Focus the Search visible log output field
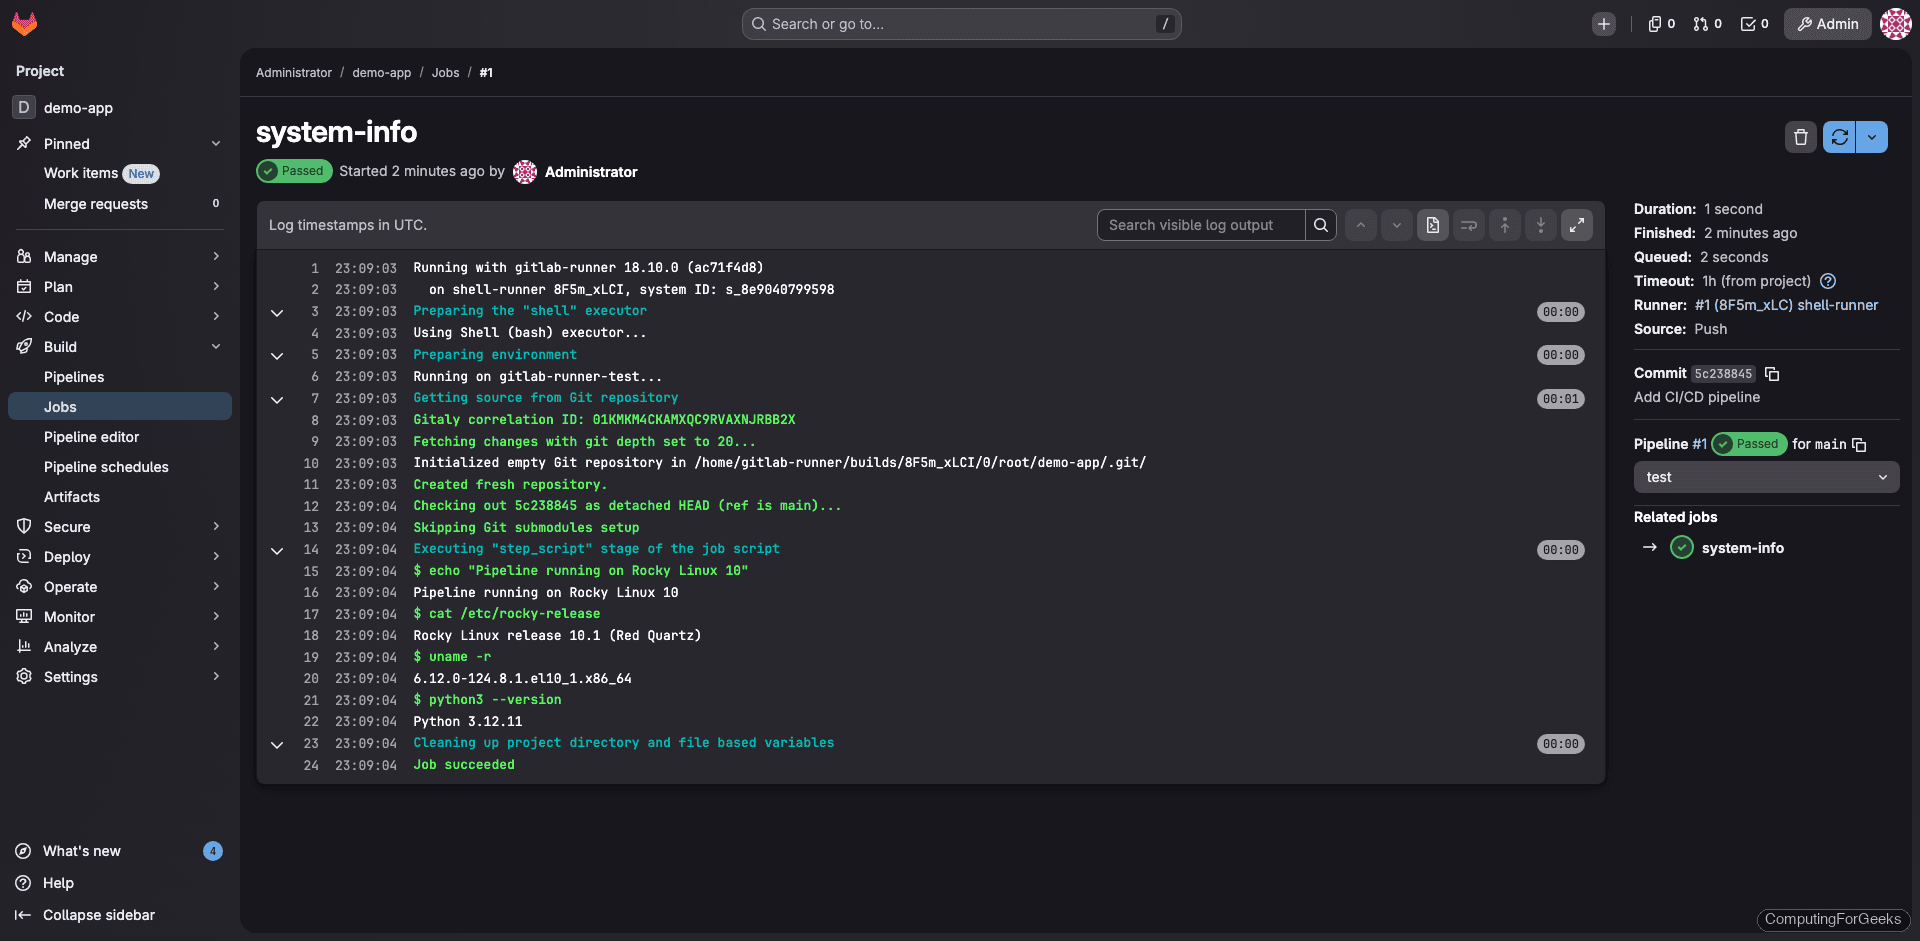The image size is (1920, 941). coord(1200,224)
